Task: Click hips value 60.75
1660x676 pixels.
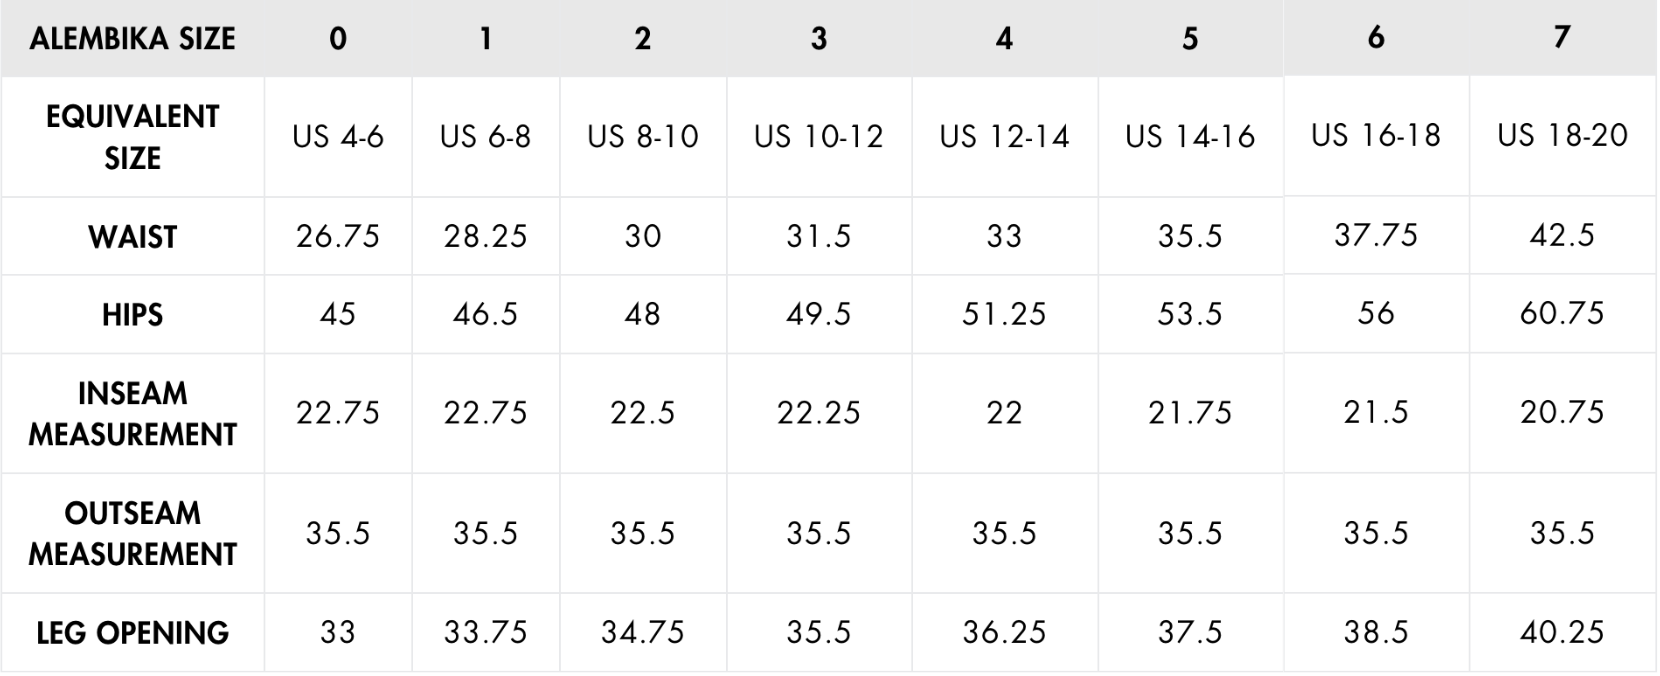Action: pyautogui.click(x=1562, y=314)
